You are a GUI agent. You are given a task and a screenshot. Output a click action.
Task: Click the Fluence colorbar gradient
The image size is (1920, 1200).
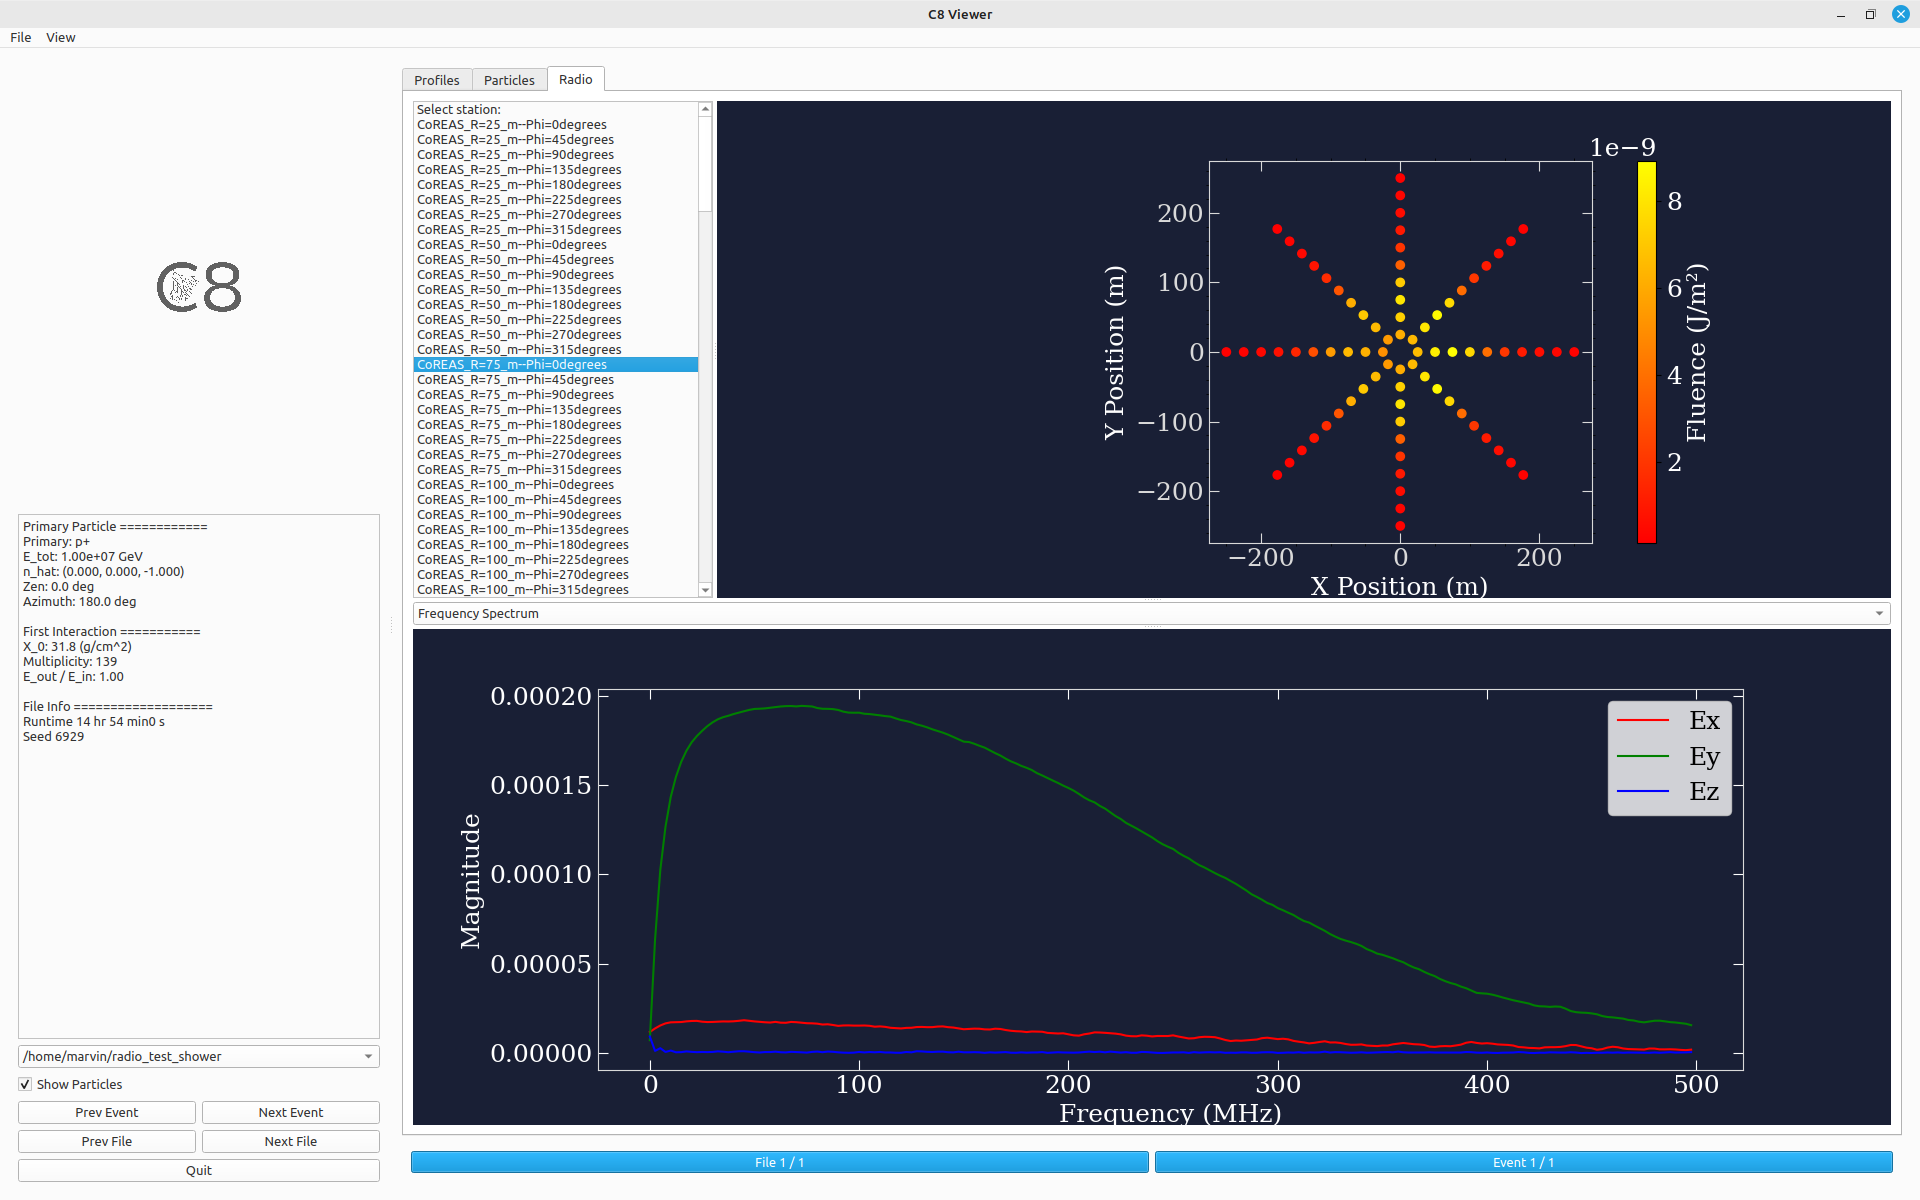click(x=1646, y=352)
